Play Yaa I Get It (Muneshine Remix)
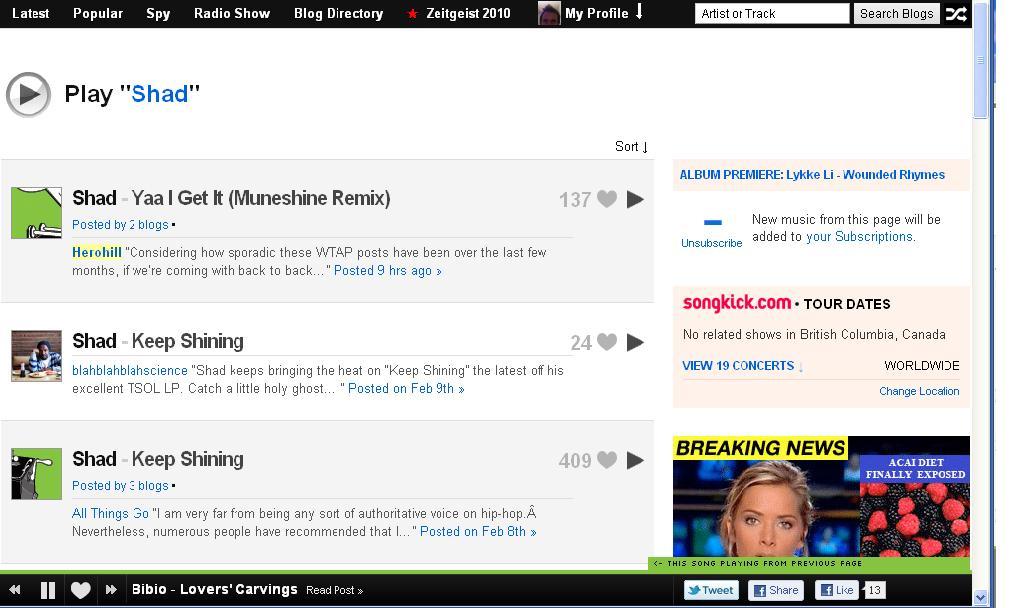This screenshot has width=1024, height=608. [x=635, y=199]
